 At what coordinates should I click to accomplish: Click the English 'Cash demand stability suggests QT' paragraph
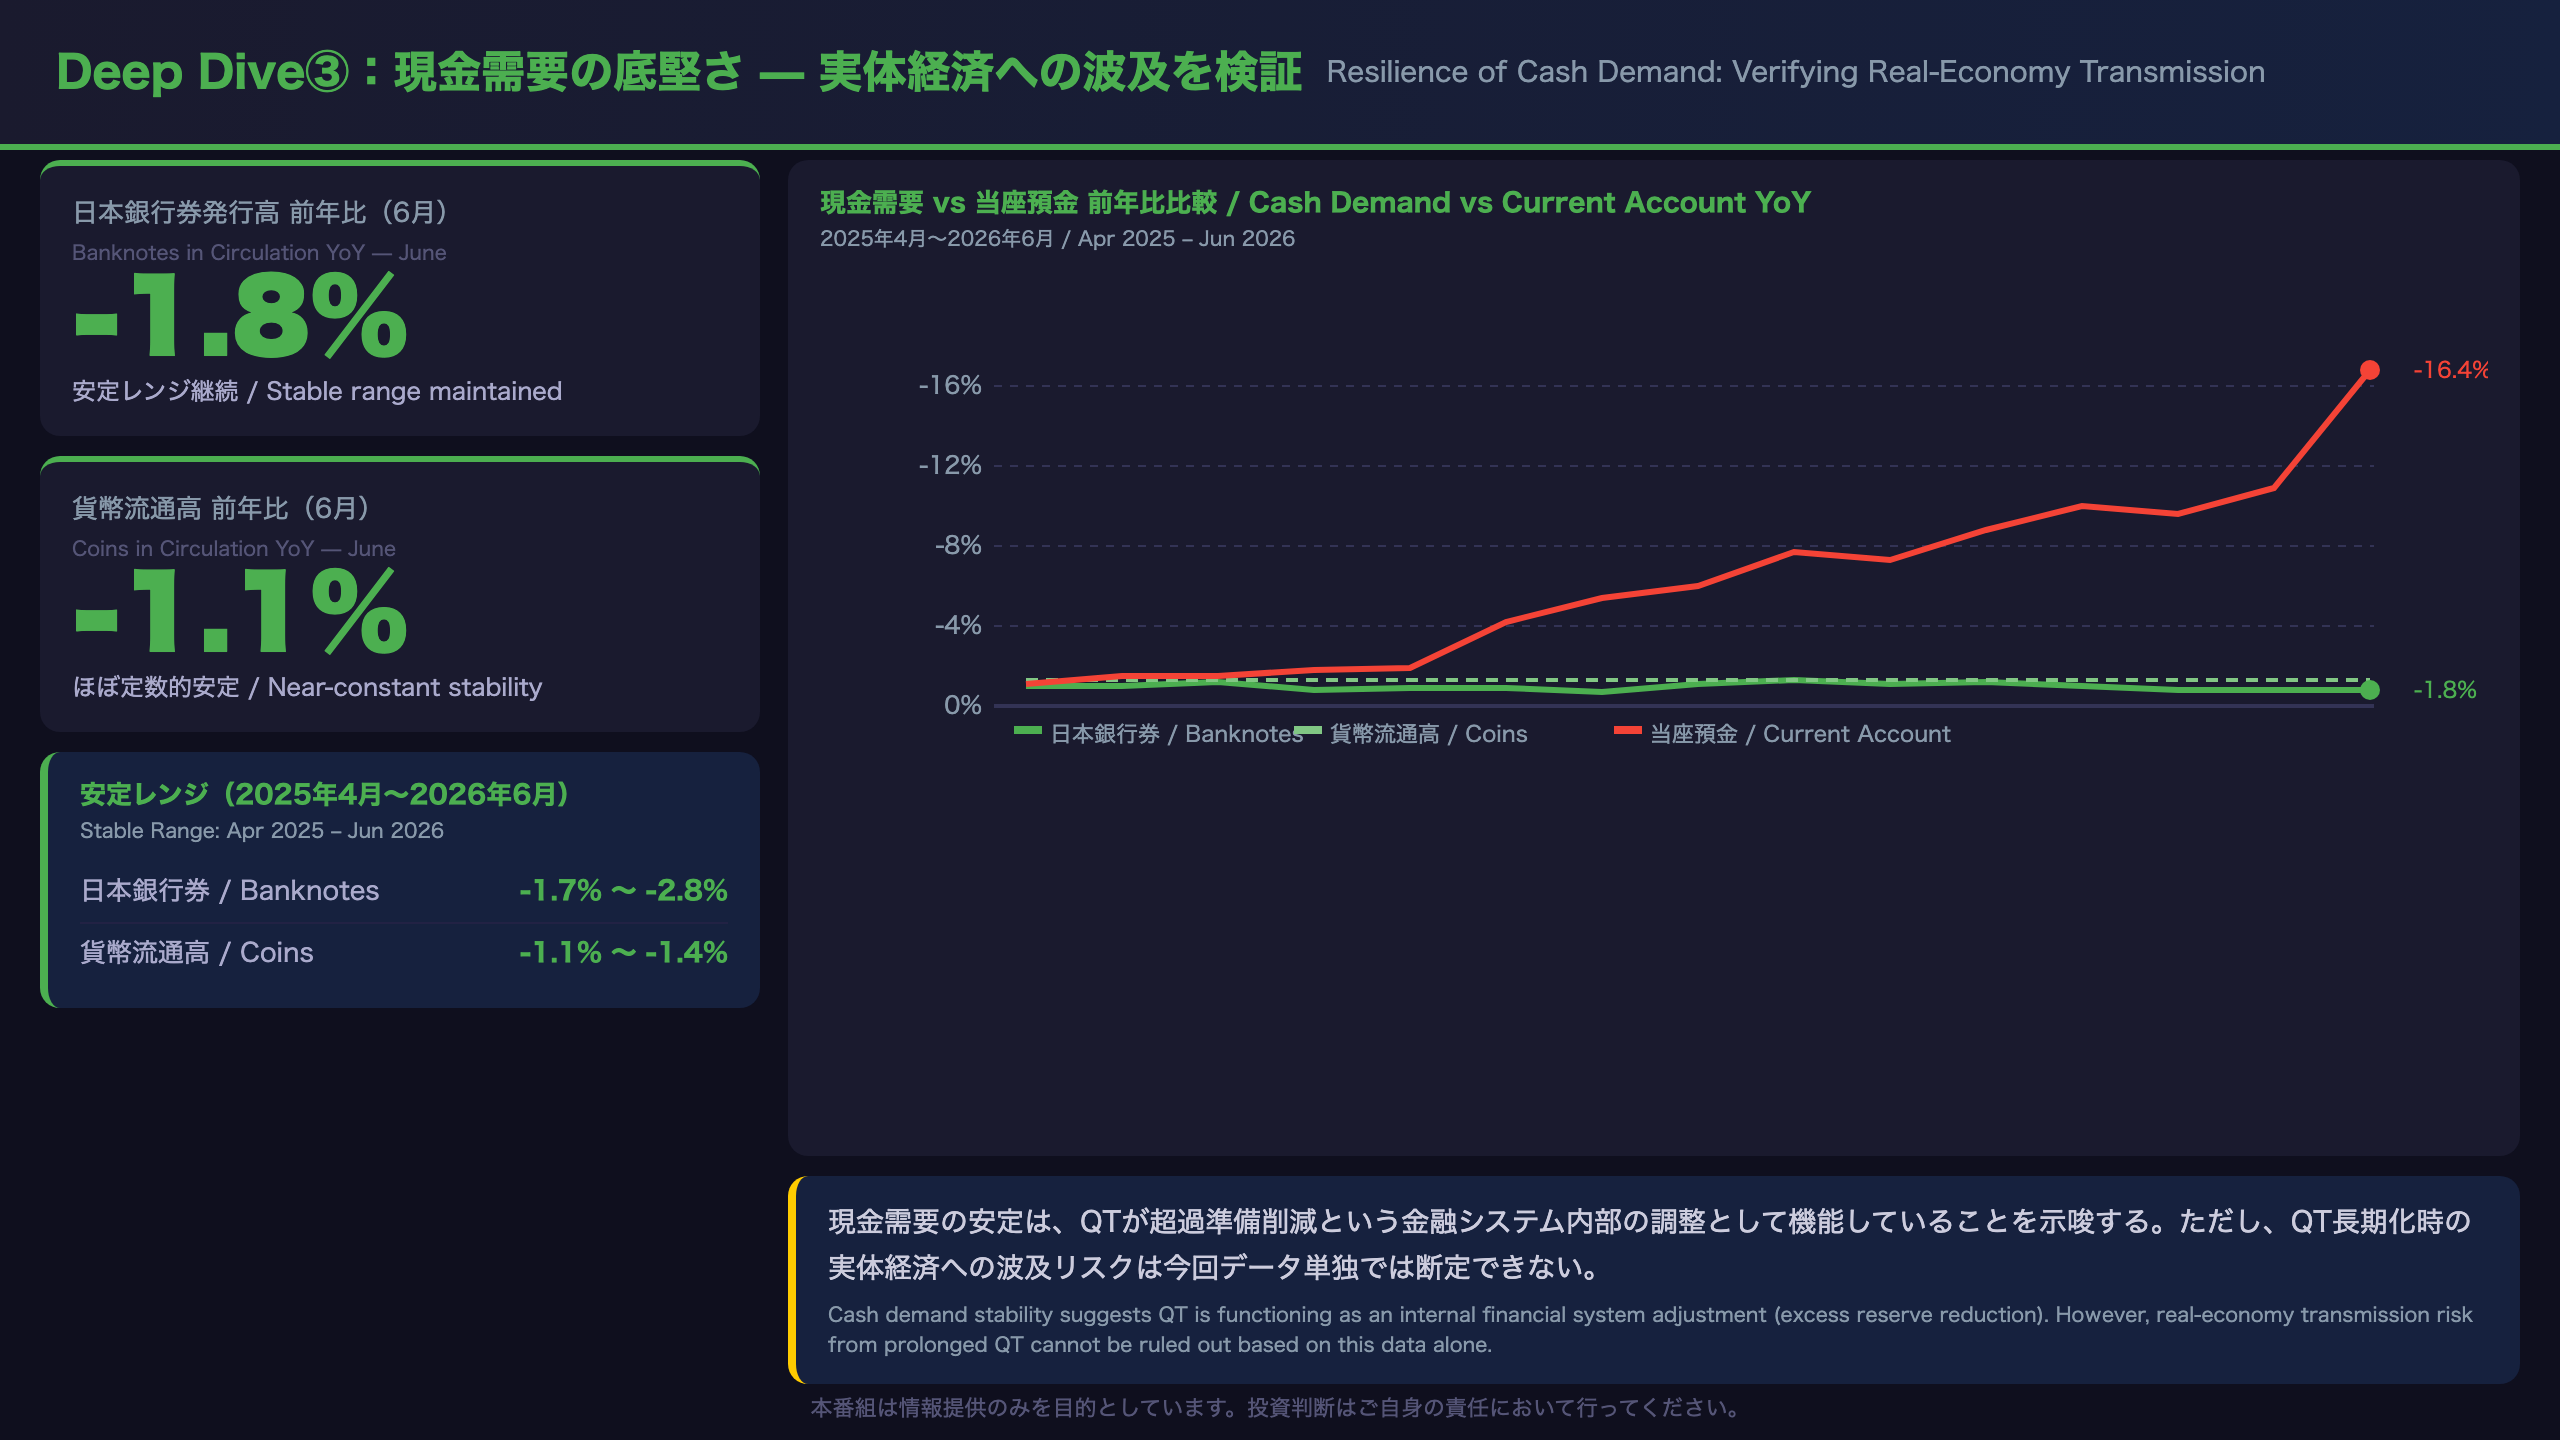pos(1650,1329)
